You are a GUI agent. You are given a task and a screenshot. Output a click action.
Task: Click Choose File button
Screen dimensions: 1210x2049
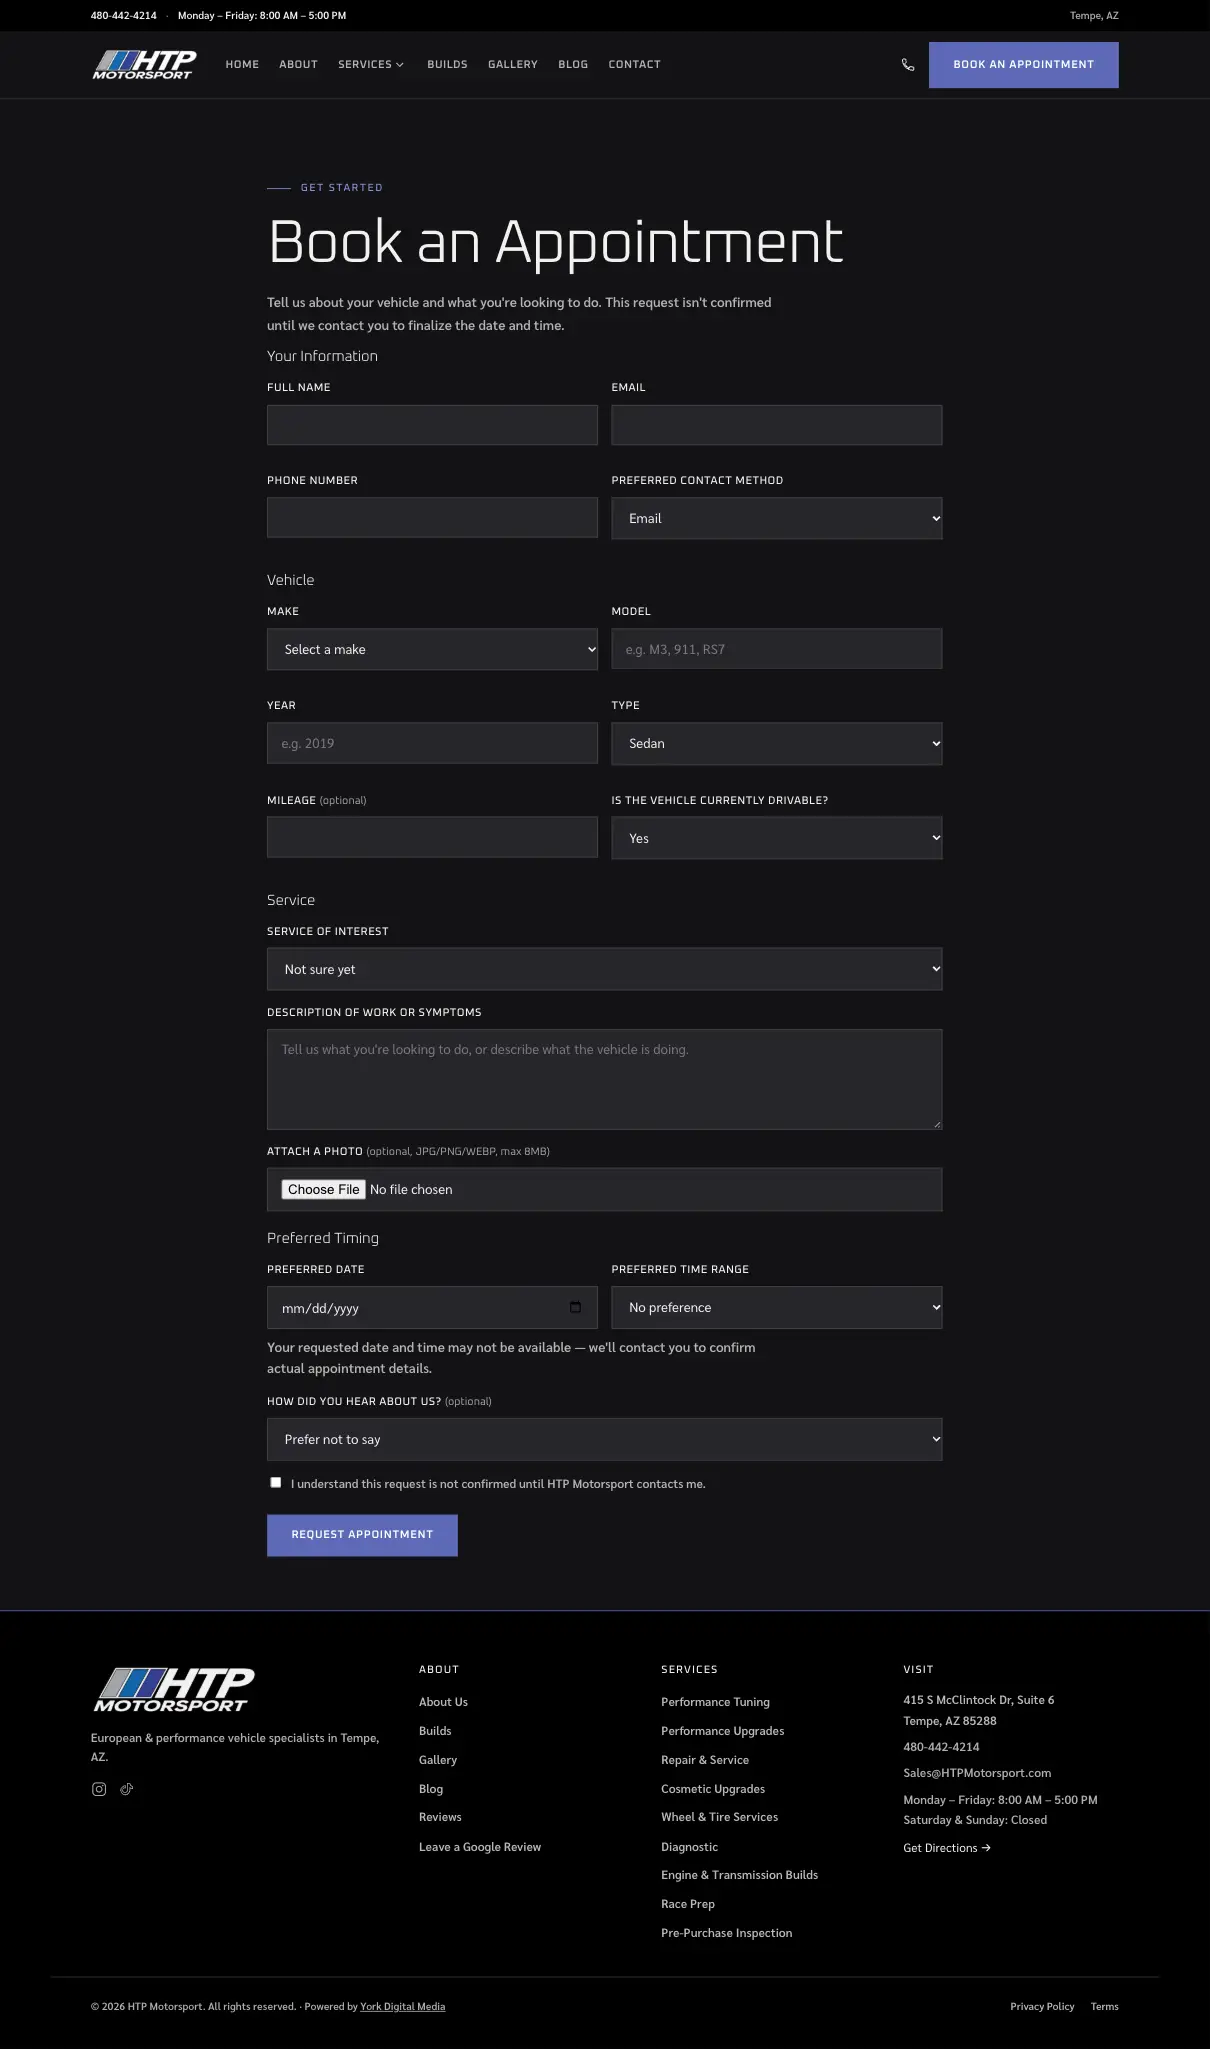click(323, 1189)
